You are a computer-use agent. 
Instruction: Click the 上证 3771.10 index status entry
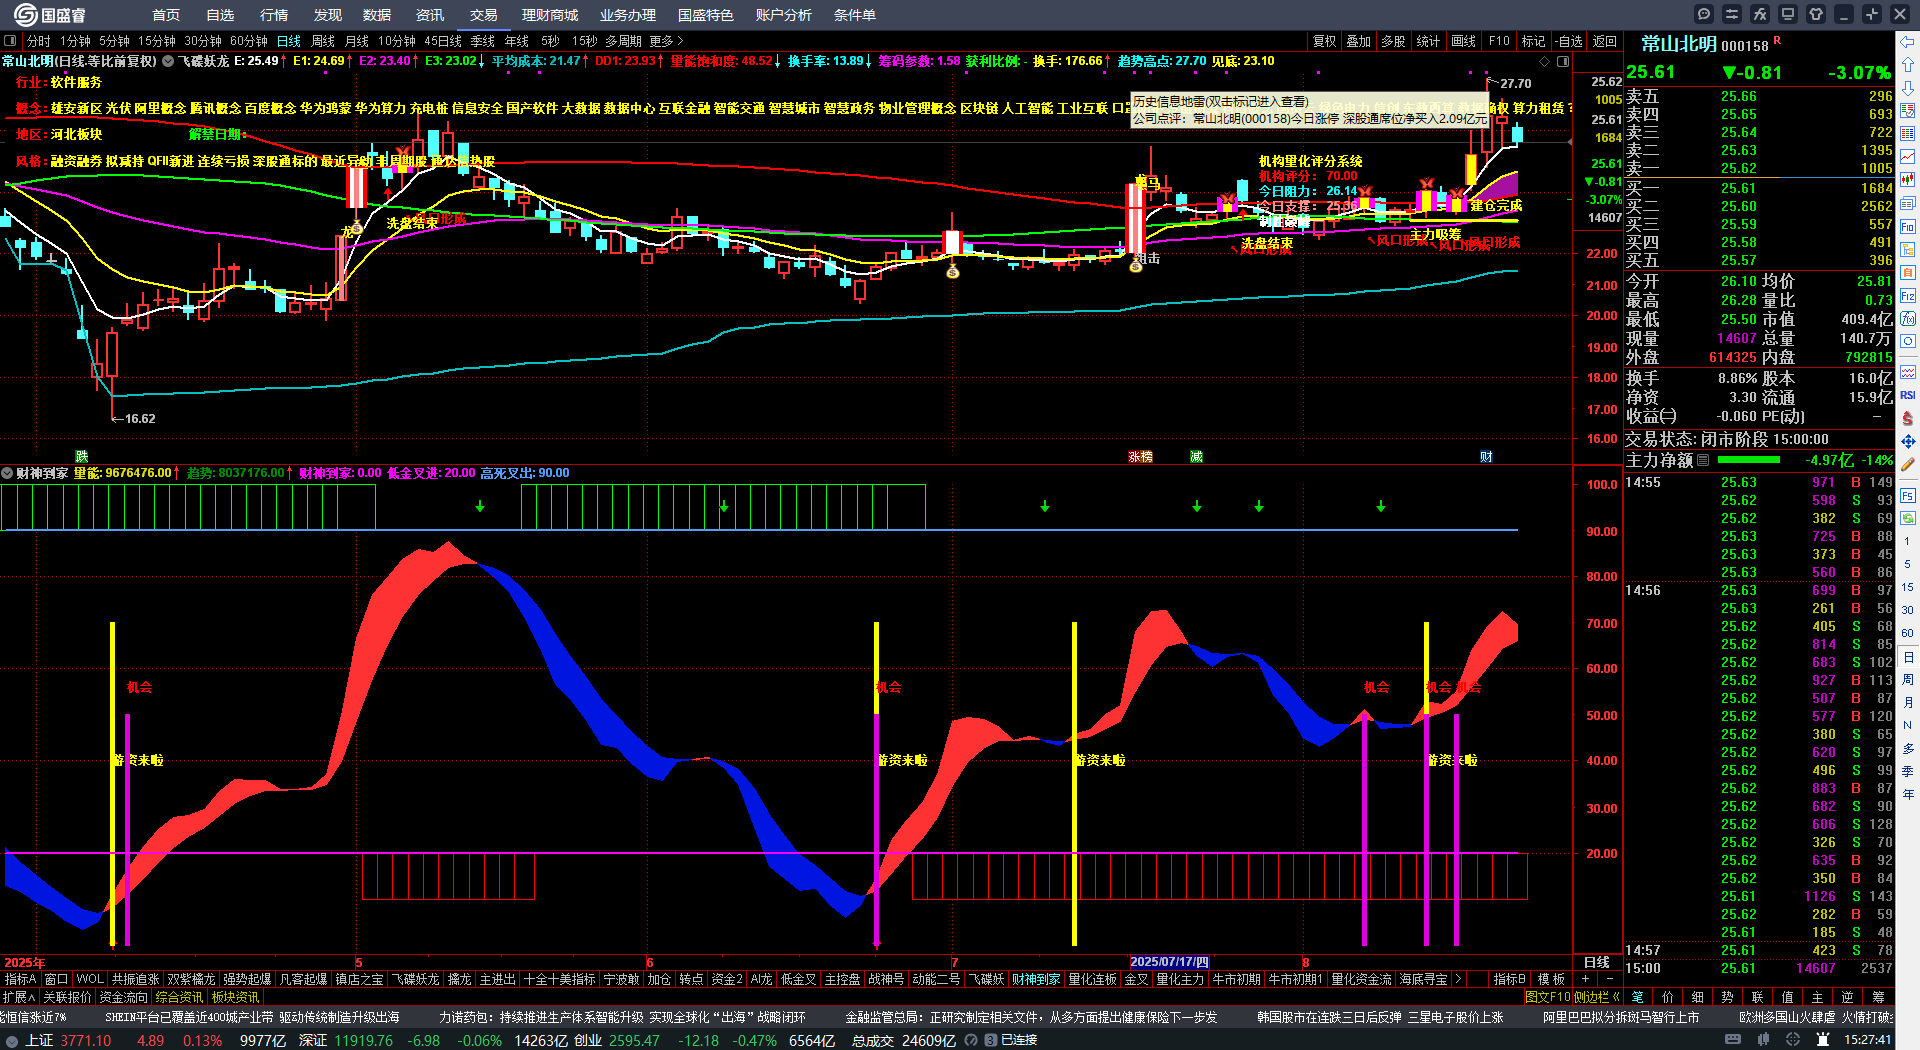pos(68,1040)
